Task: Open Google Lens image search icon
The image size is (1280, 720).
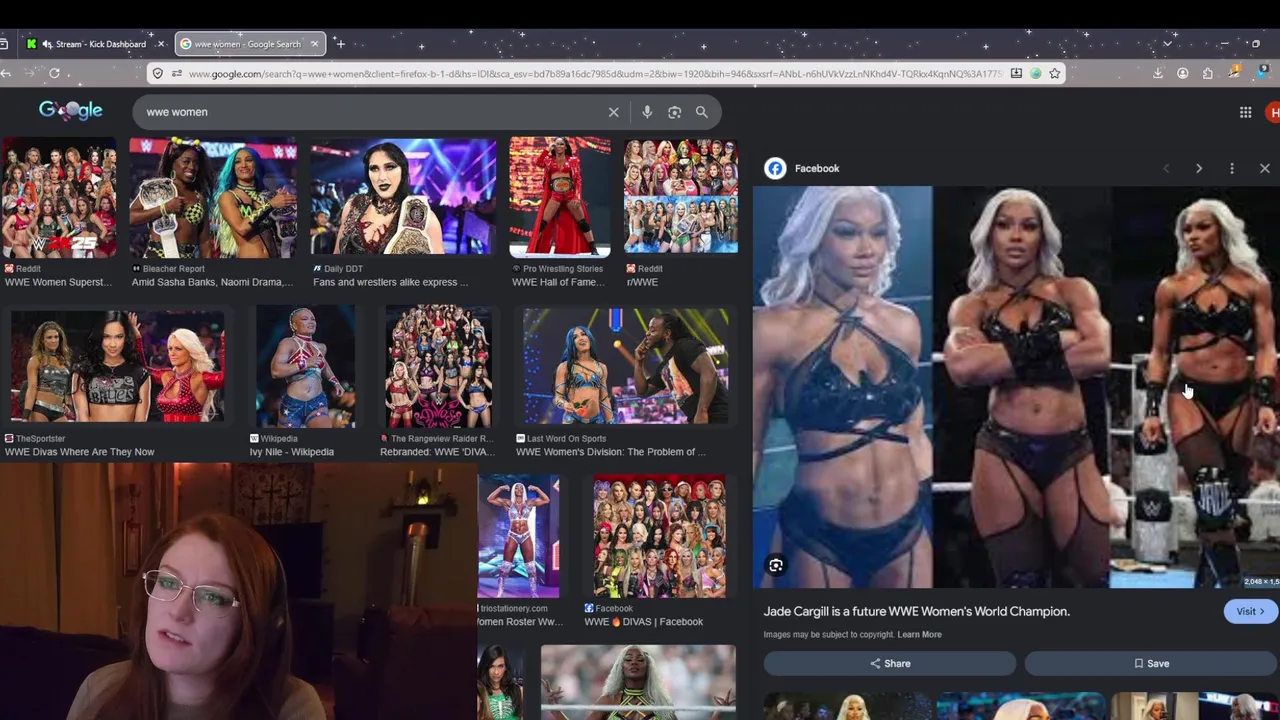Action: point(674,112)
